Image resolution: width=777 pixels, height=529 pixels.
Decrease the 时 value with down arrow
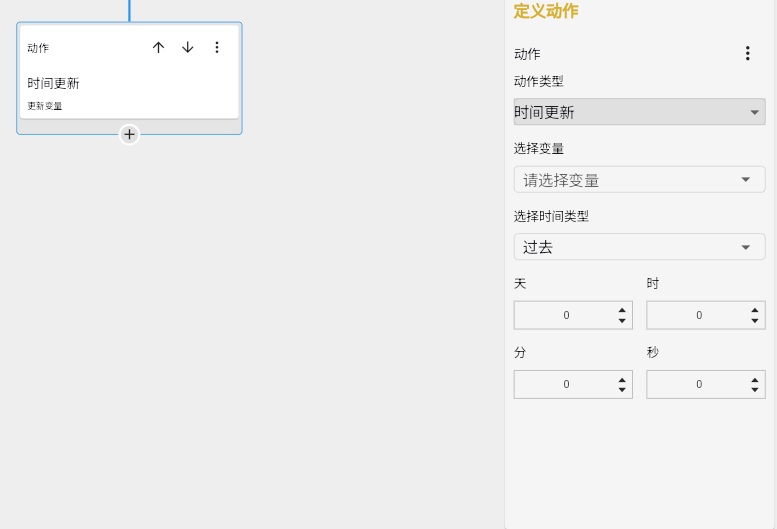coord(755,321)
